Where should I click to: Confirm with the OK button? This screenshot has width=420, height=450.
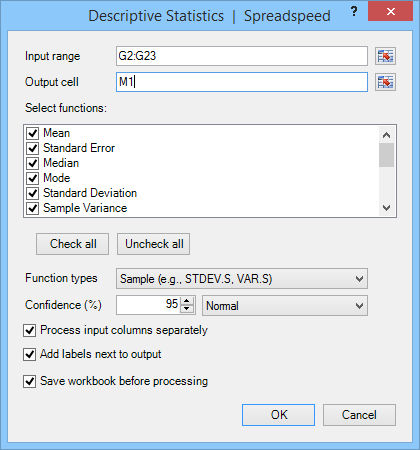click(279, 415)
